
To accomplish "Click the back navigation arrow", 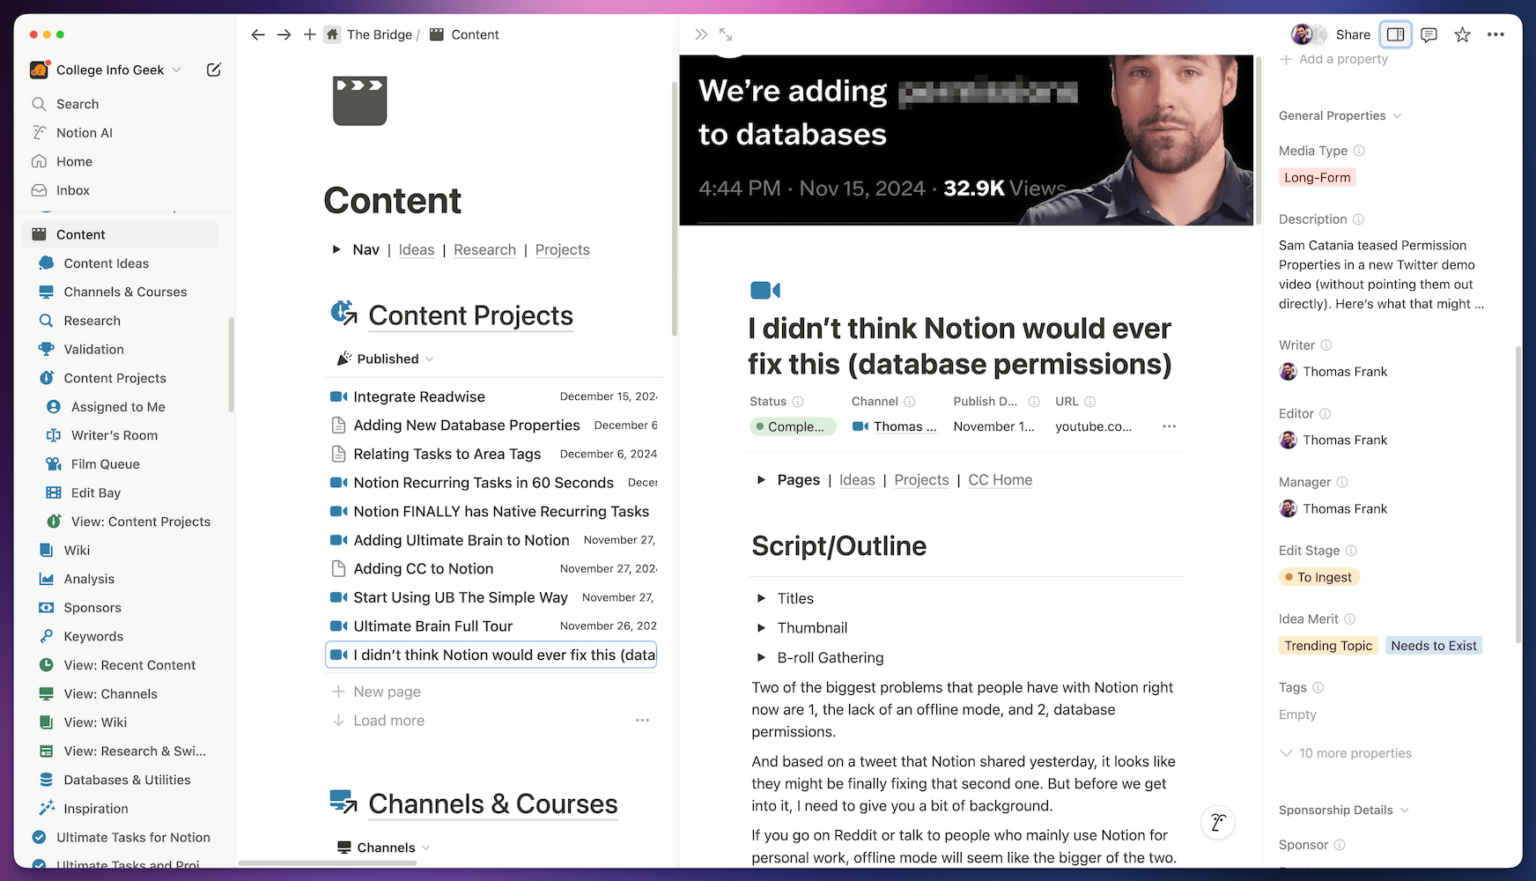I will 258,34.
